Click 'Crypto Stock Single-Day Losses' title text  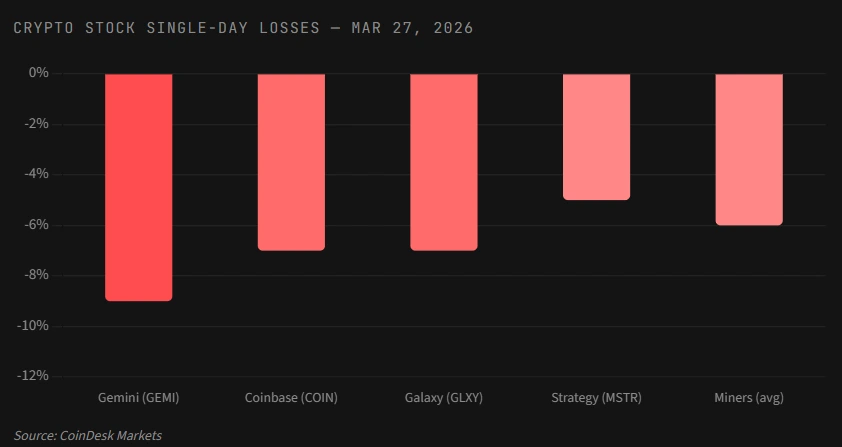171,28
